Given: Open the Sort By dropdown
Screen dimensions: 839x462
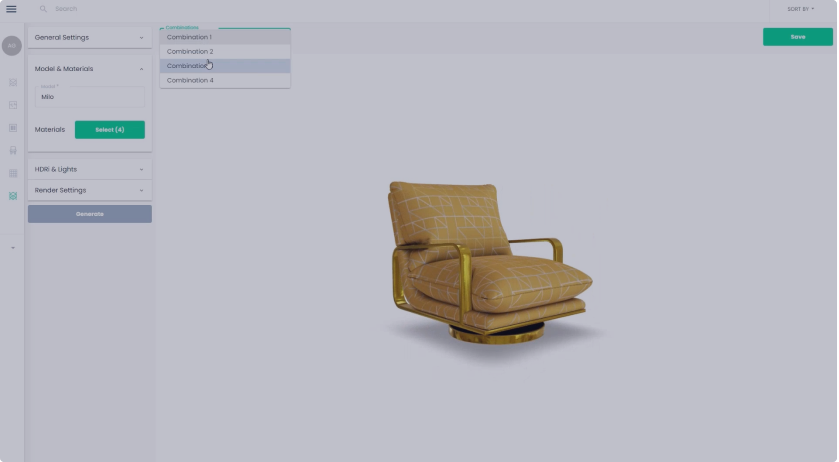Looking at the screenshot, I should point(800,9).
